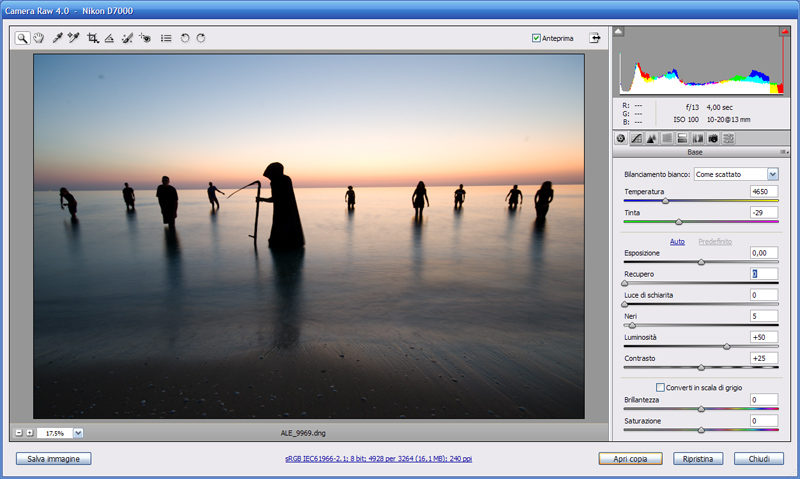The image size is (800, 479).
Task: Click the Saturazione value field
Action: [764, 421]
